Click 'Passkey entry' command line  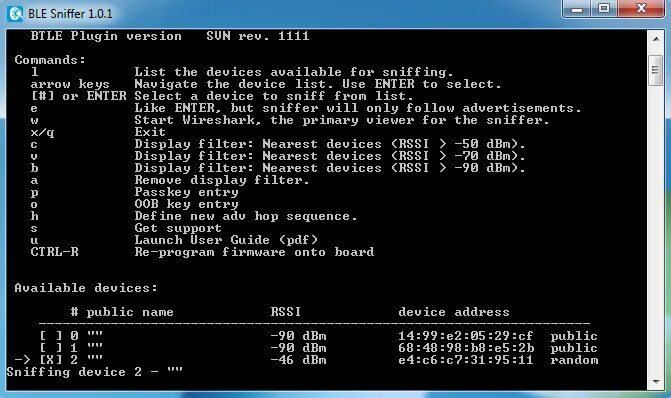186,192
